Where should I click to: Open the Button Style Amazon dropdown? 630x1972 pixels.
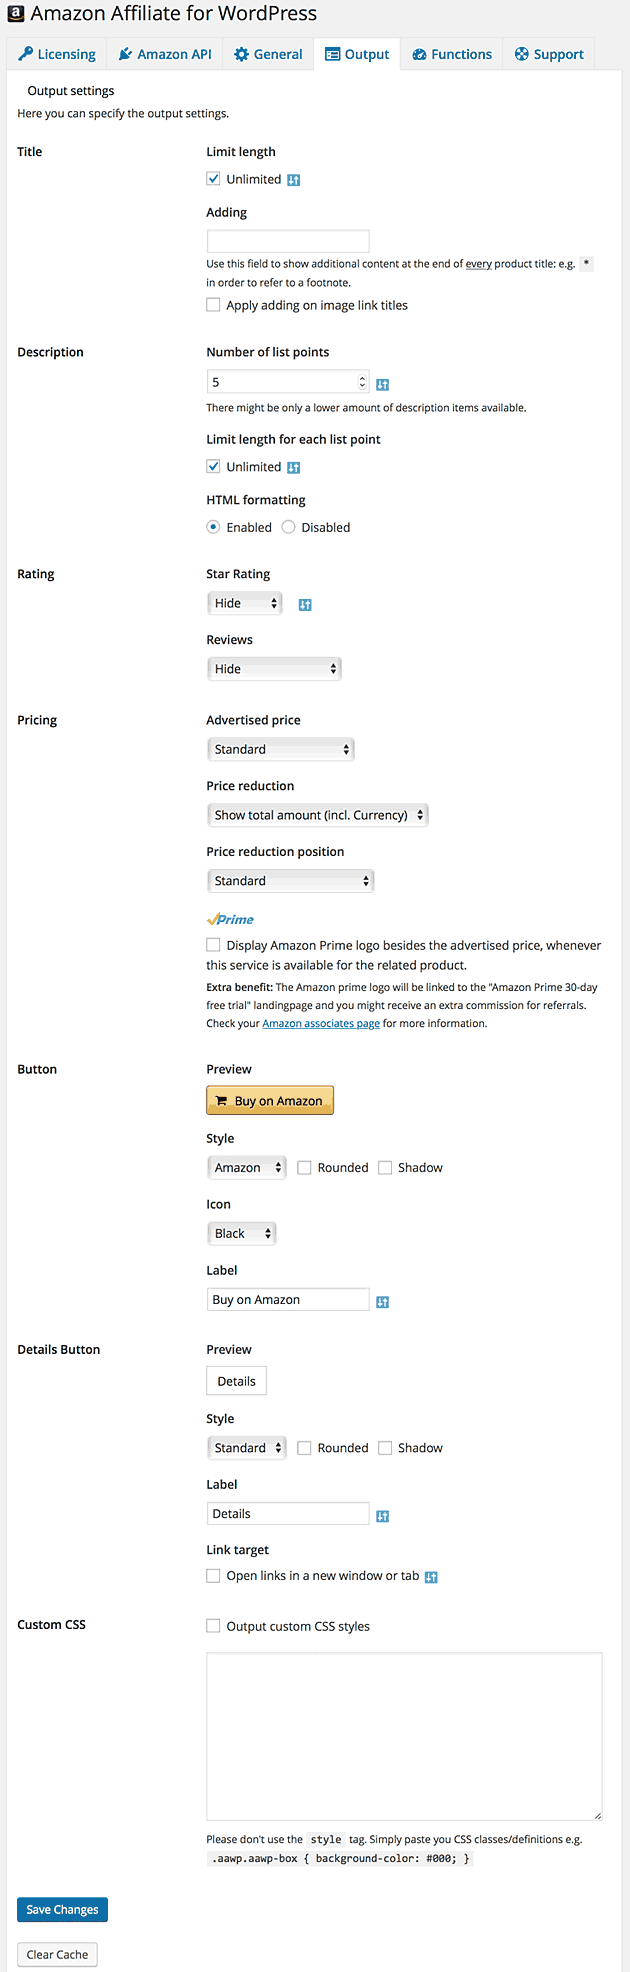(247, 1167)
